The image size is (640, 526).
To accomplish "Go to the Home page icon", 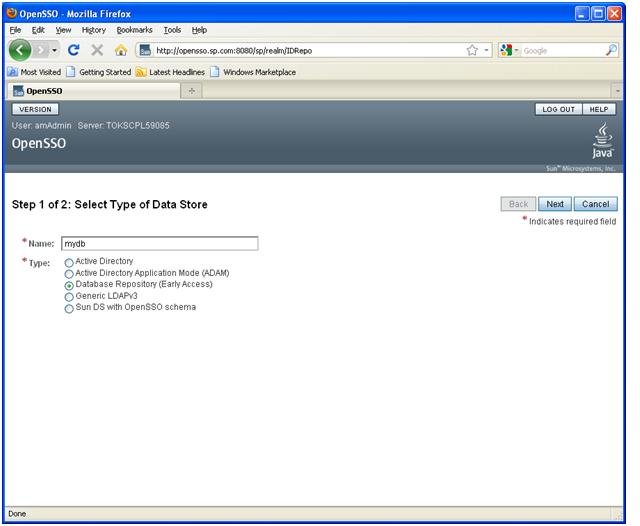I will (x=121, y=50).
